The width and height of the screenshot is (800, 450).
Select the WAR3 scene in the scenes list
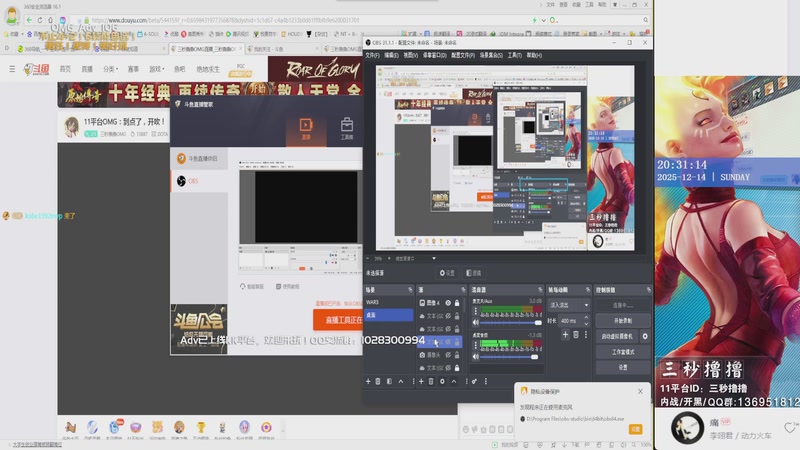coord(388,302)
